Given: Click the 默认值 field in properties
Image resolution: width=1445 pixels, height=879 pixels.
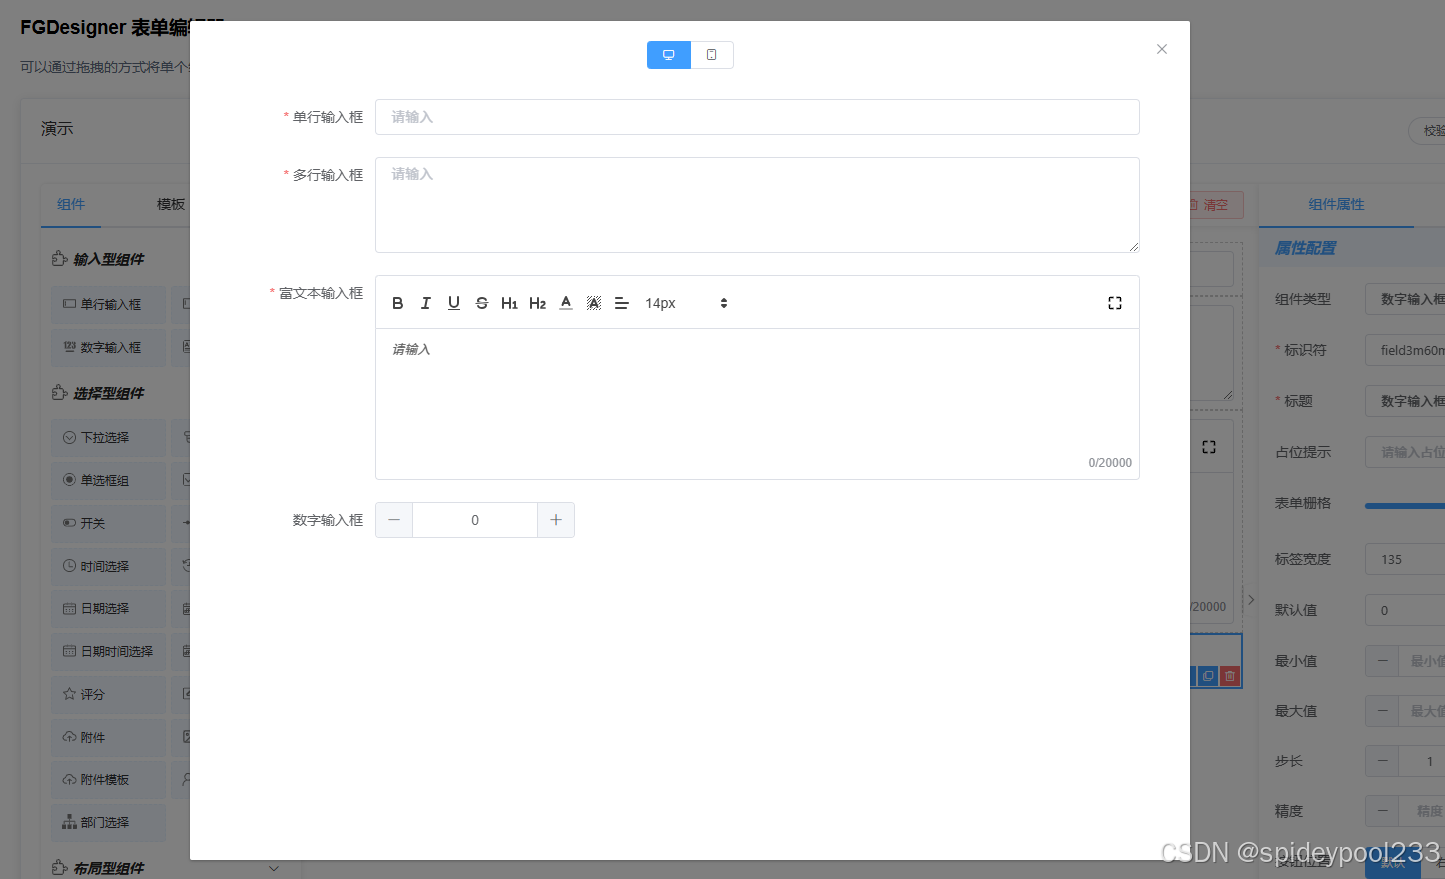Looking at the screenshot, I should [1405, 610].
